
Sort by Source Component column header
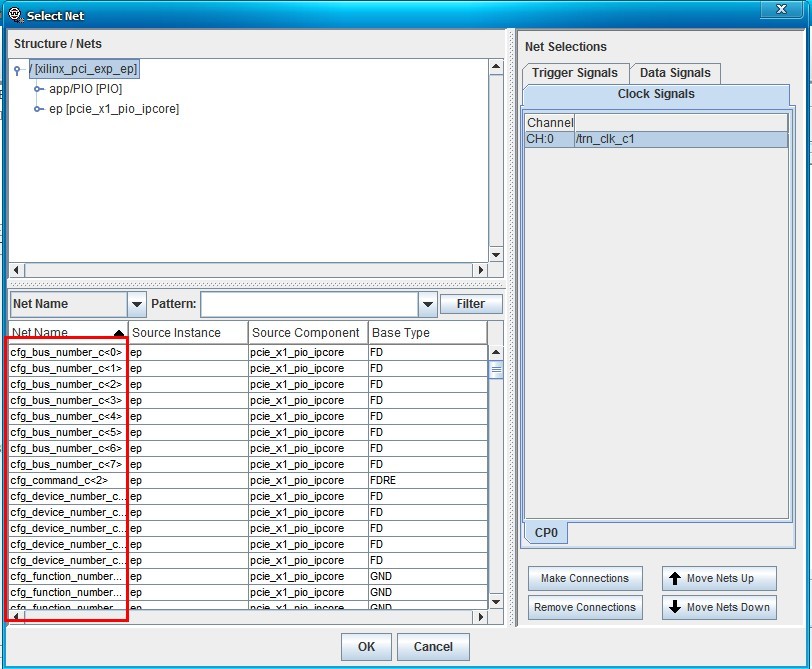click(308, 332)
